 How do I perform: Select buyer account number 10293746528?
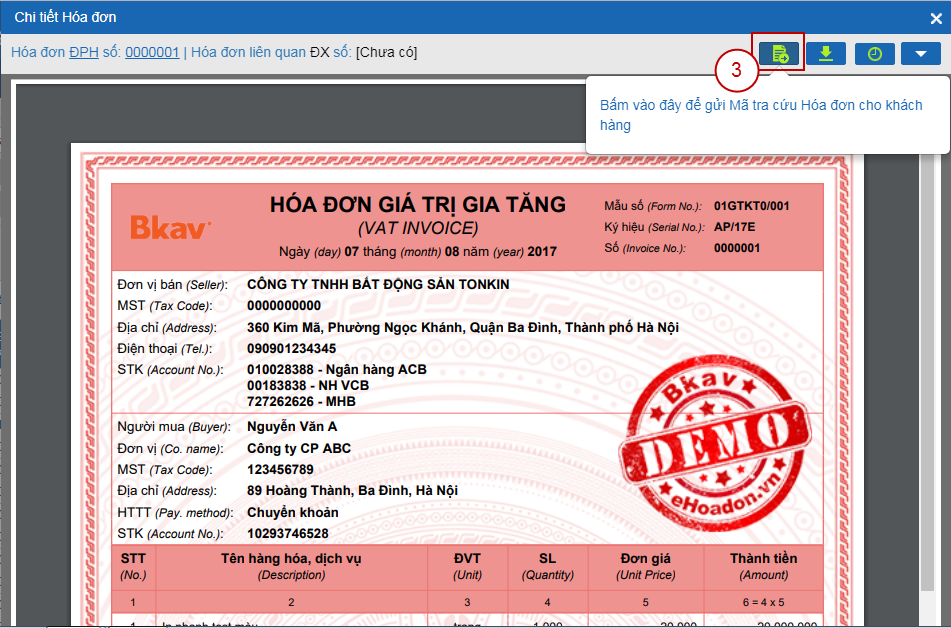point(287,533)
